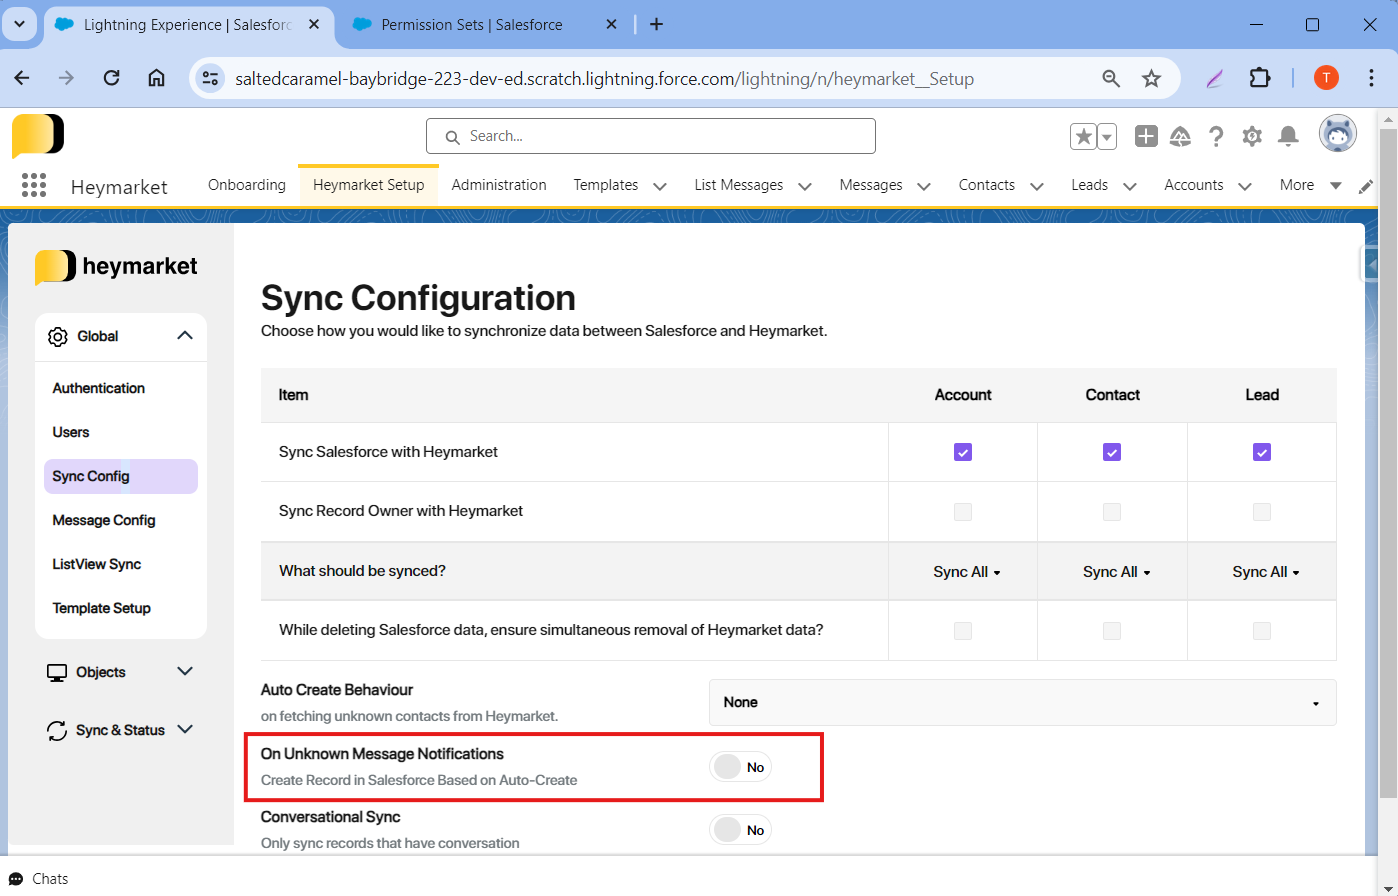Screen dimensions: 1398x896
Task: Open Authentication settings in sidebar
Action: (x=99, y=388)
